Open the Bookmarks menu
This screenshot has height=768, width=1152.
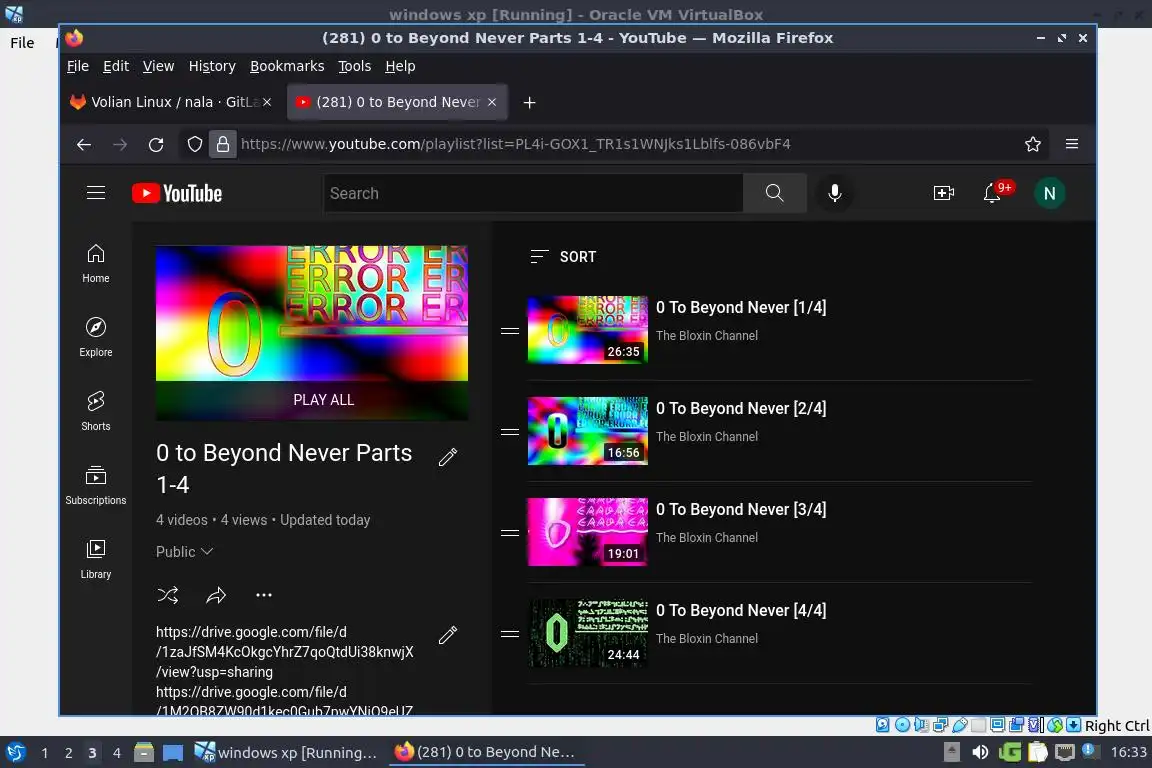287,66
